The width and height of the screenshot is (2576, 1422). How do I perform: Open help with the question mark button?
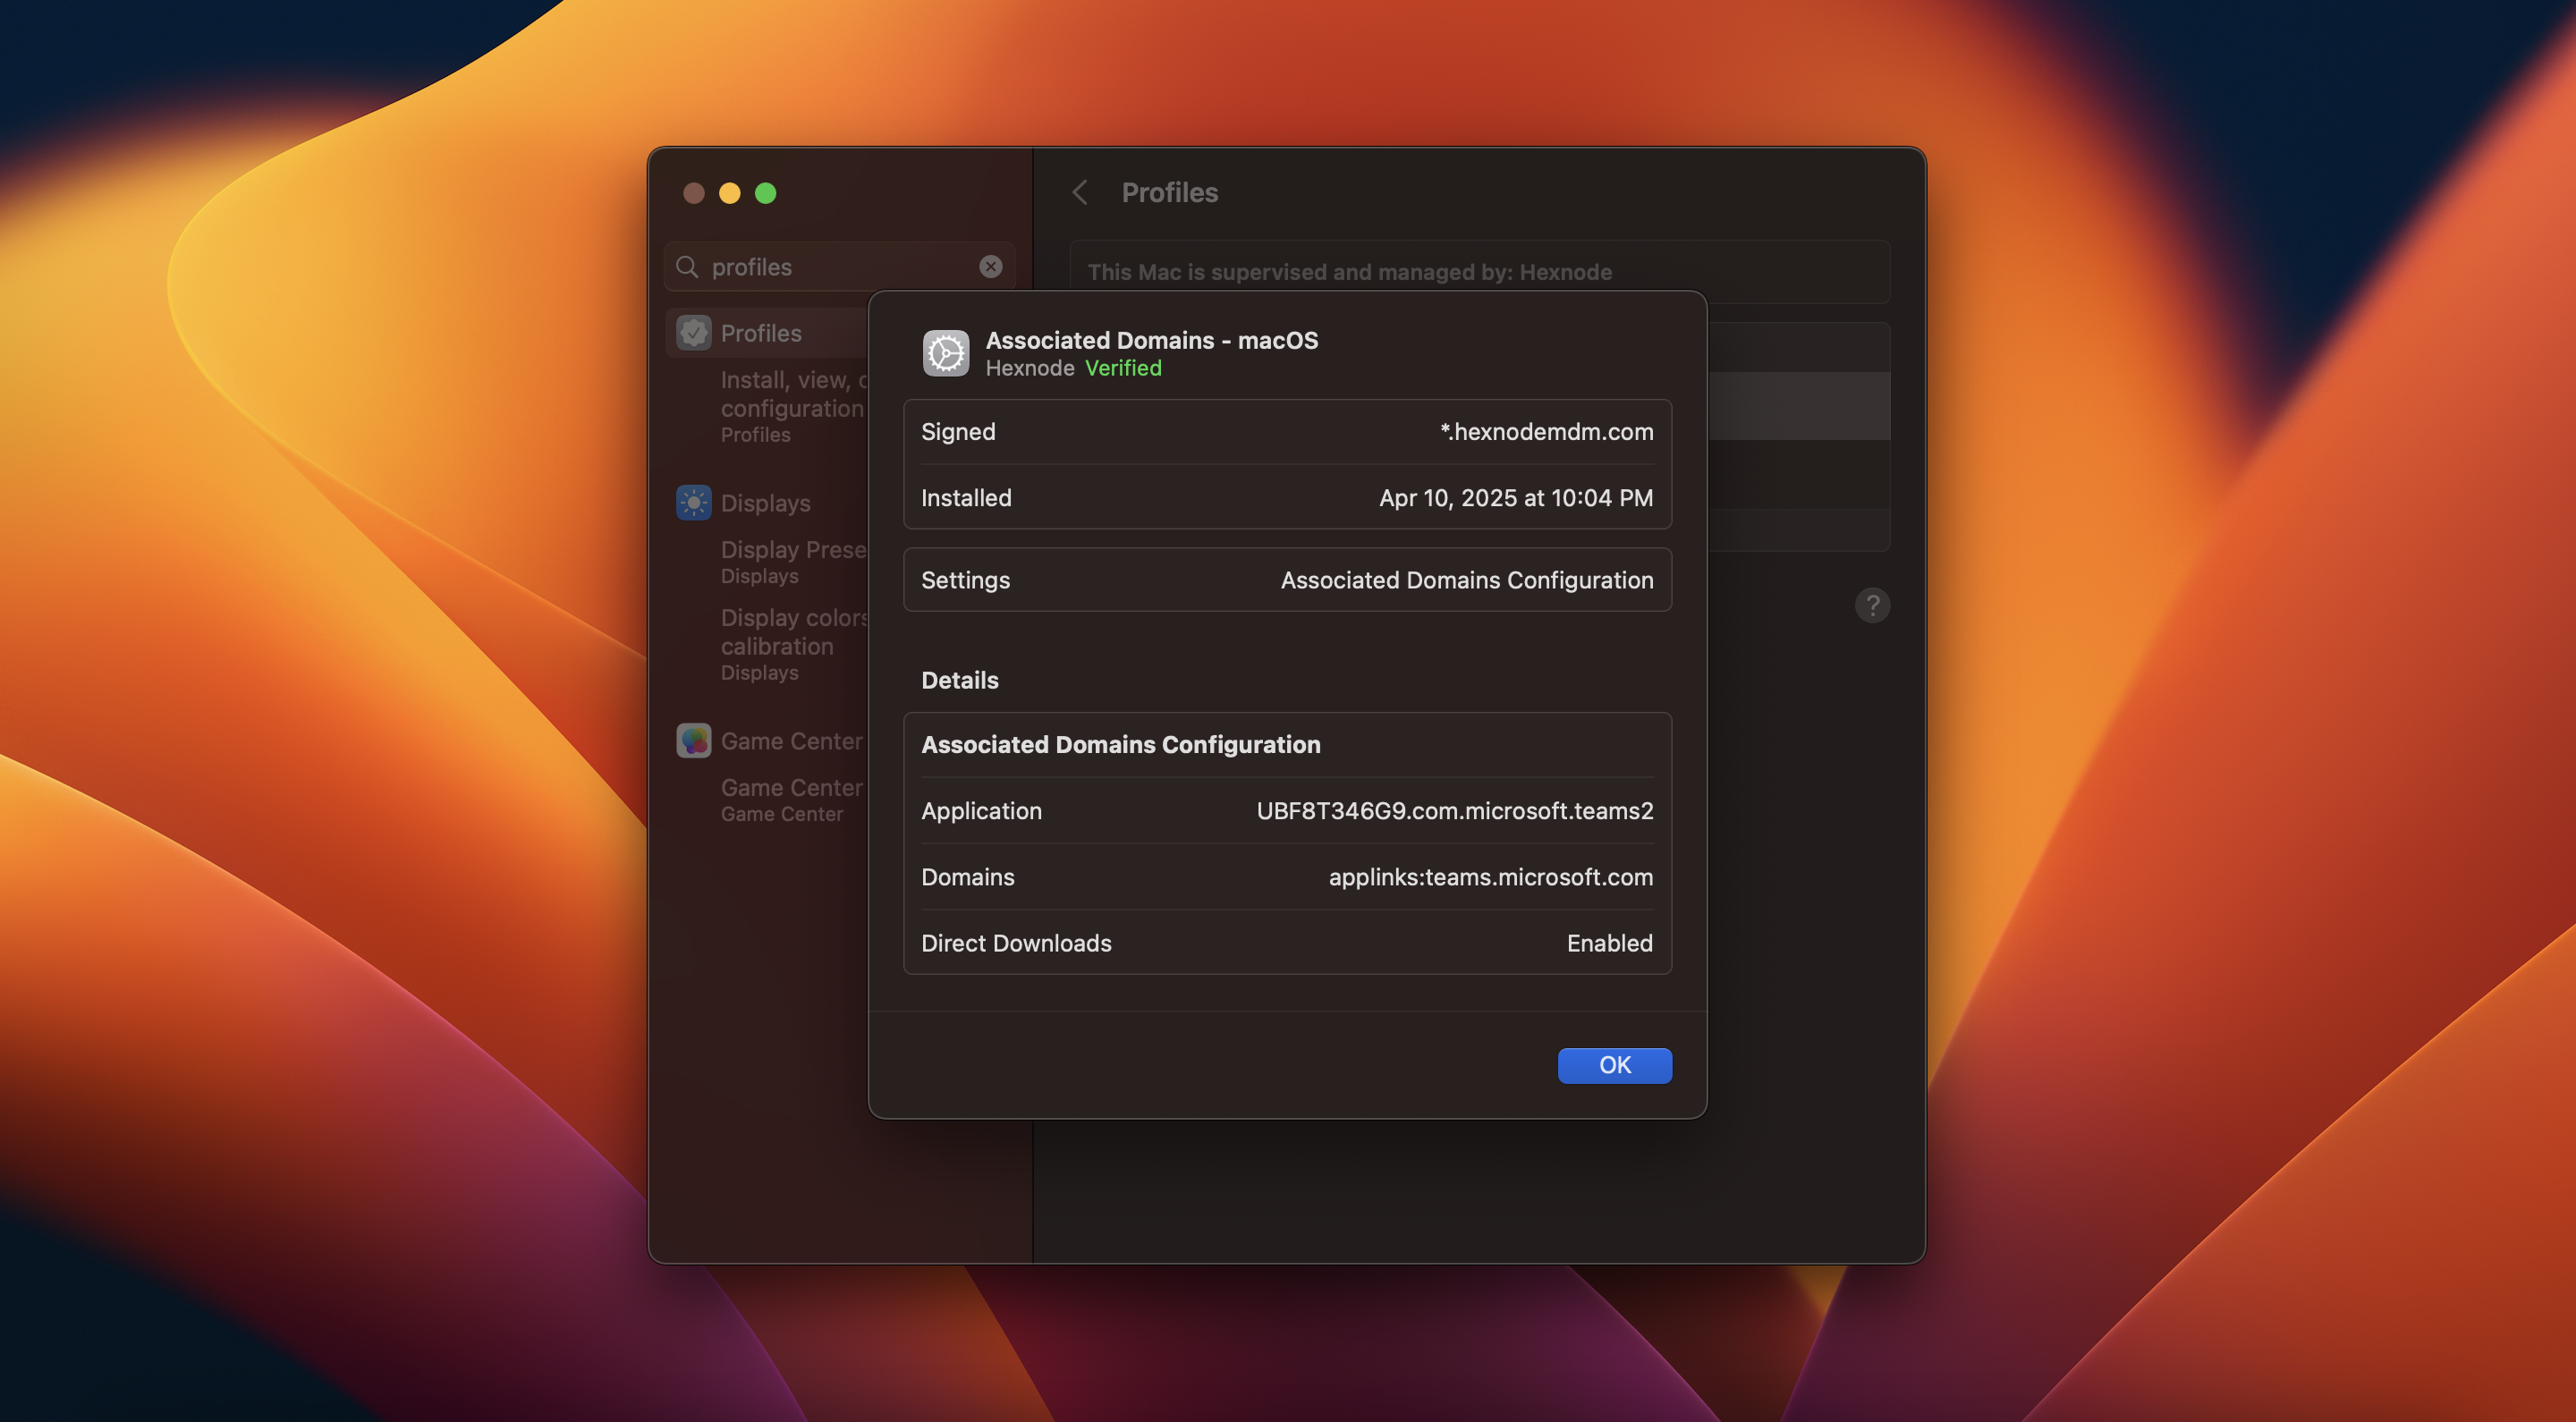coord(1872,605)
